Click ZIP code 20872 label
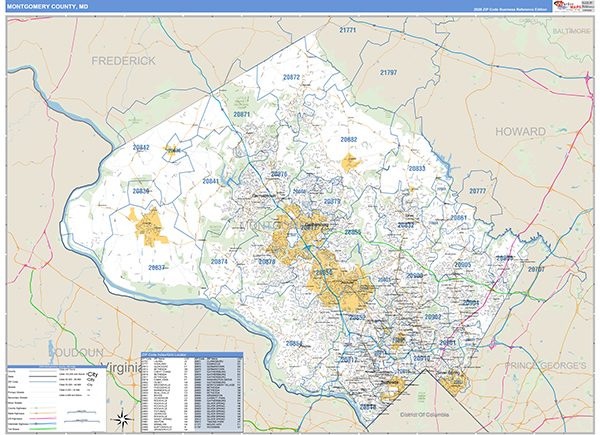The width and height of the screenshot is (600, 435). pos(291,77)
